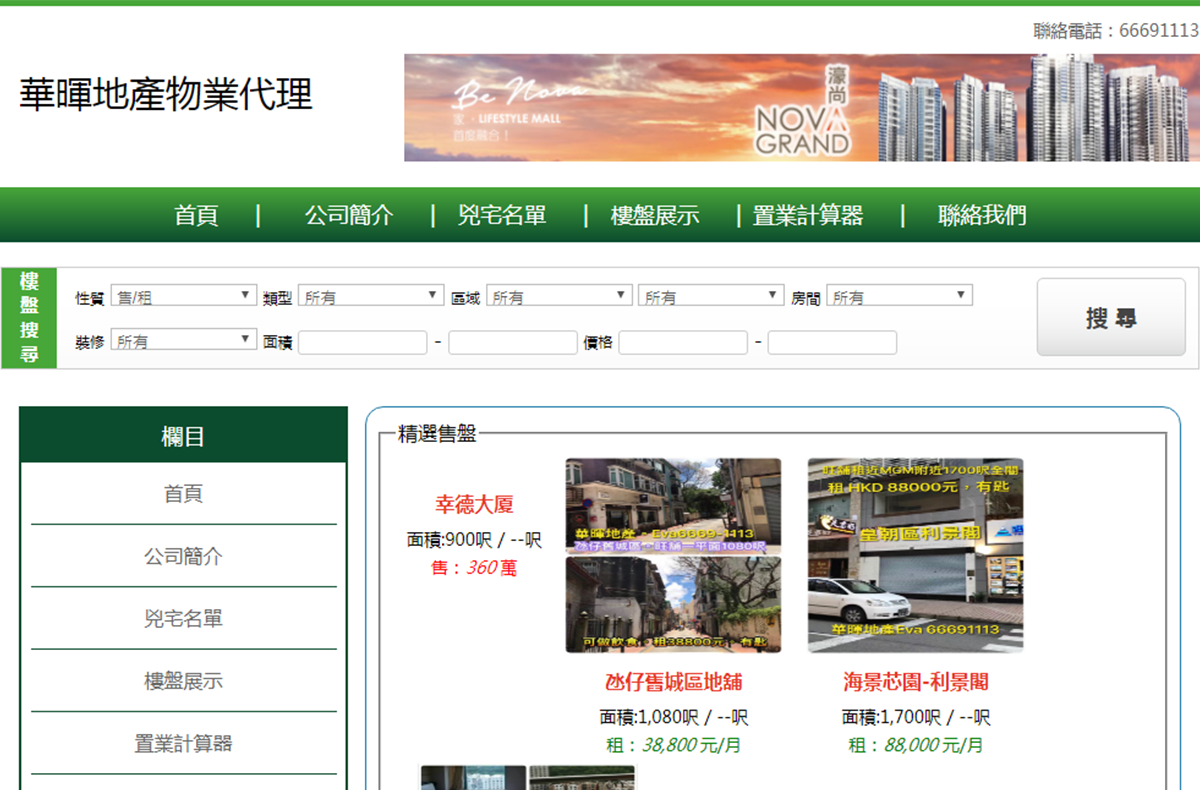Focus the minimum 價格 input field
This screenshot has height=790, width=1200.
click(683, 342)
